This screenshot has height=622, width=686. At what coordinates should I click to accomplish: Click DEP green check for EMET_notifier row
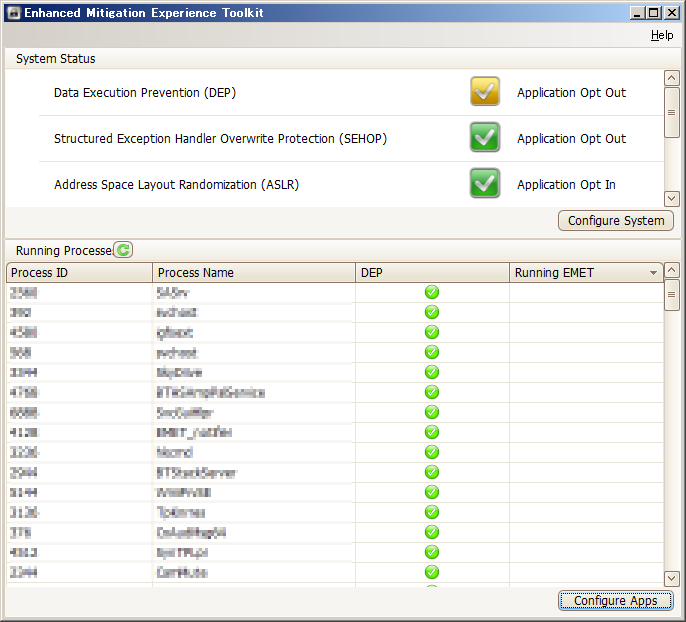tap(432, 432)
